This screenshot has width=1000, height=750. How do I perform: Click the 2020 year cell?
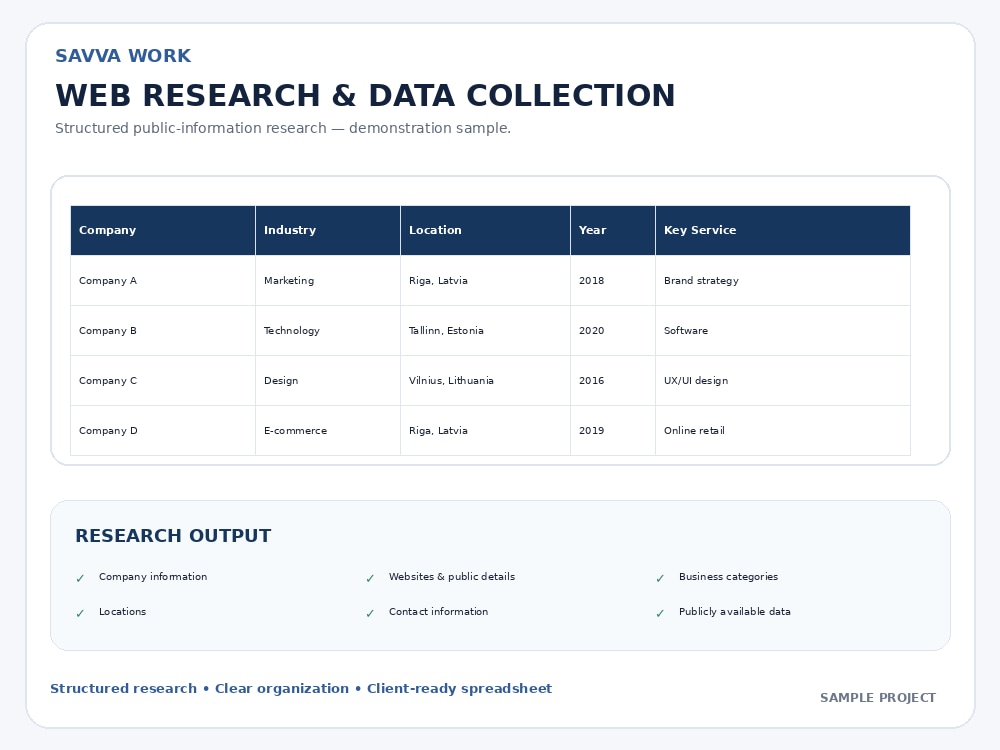click(x=613, y=330)
